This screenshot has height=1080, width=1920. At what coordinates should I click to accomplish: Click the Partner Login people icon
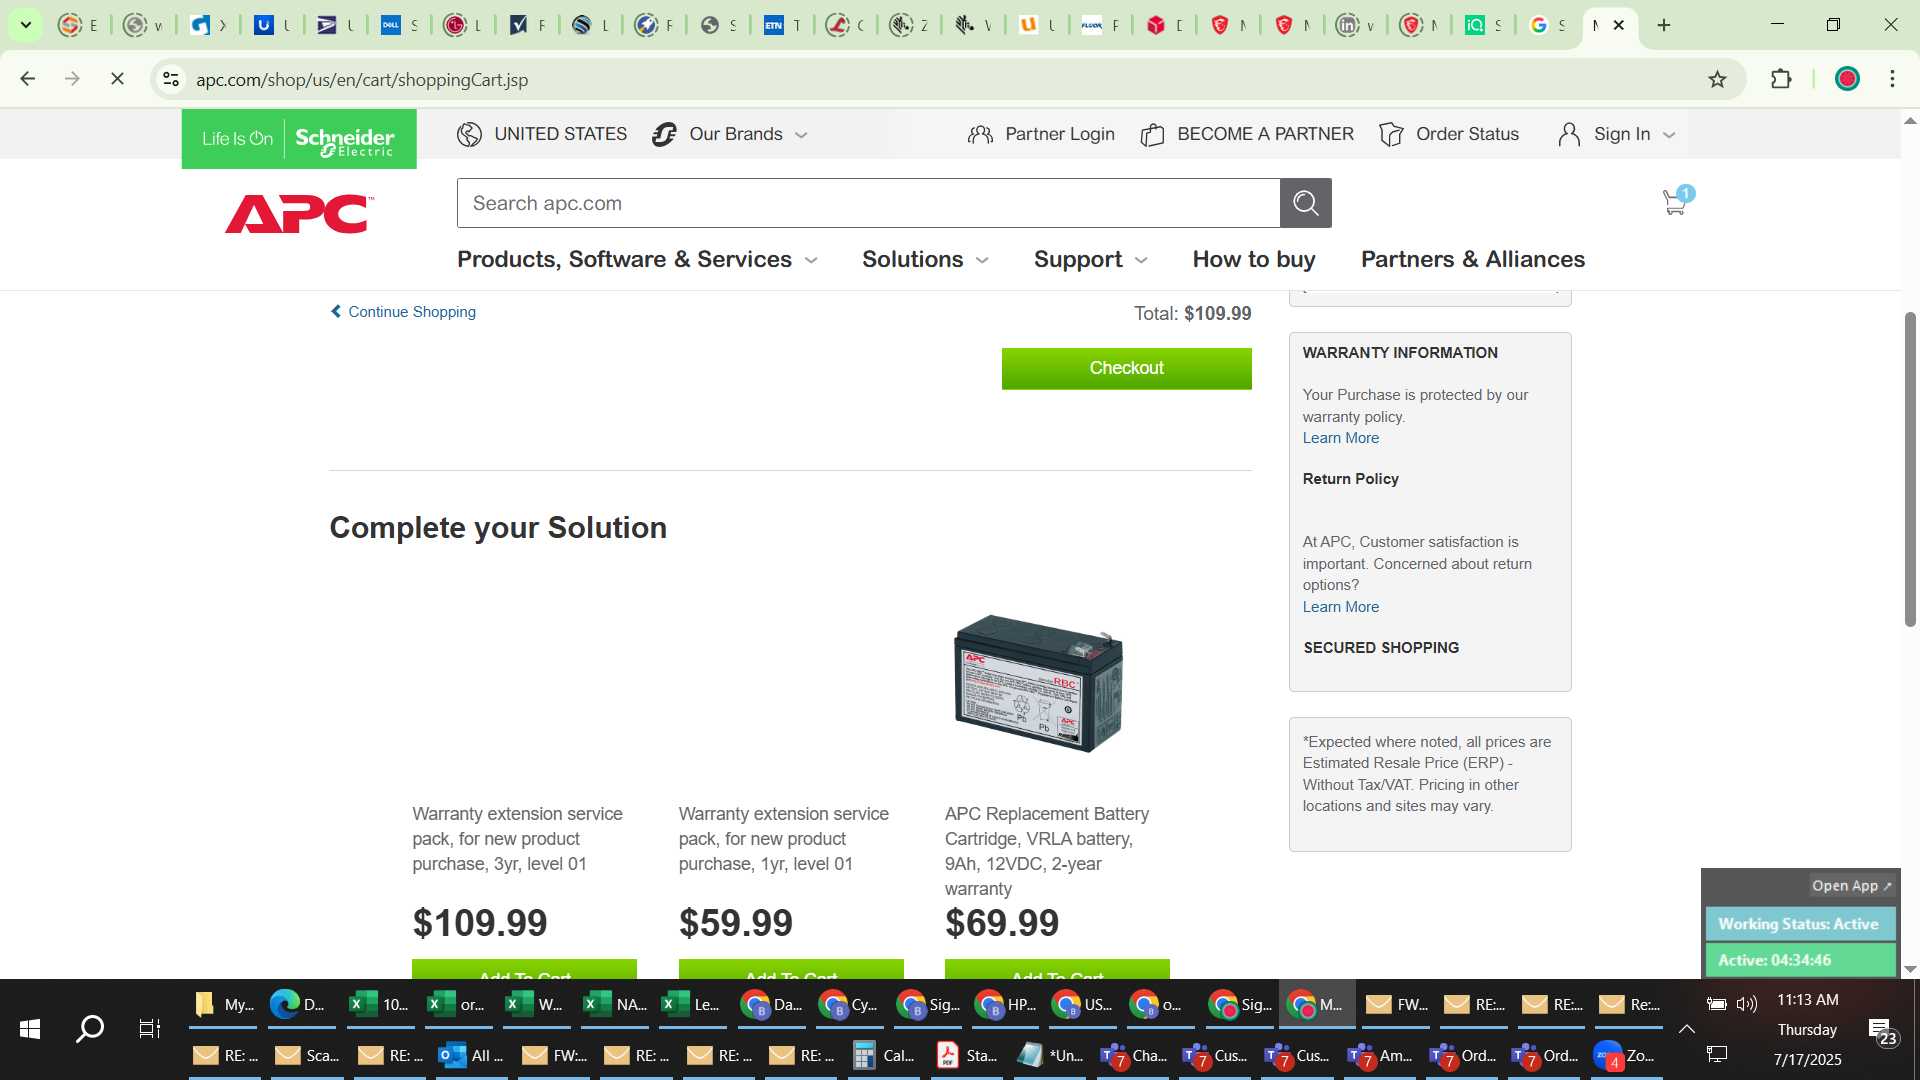pyautogui.click(x=980, y=134)
